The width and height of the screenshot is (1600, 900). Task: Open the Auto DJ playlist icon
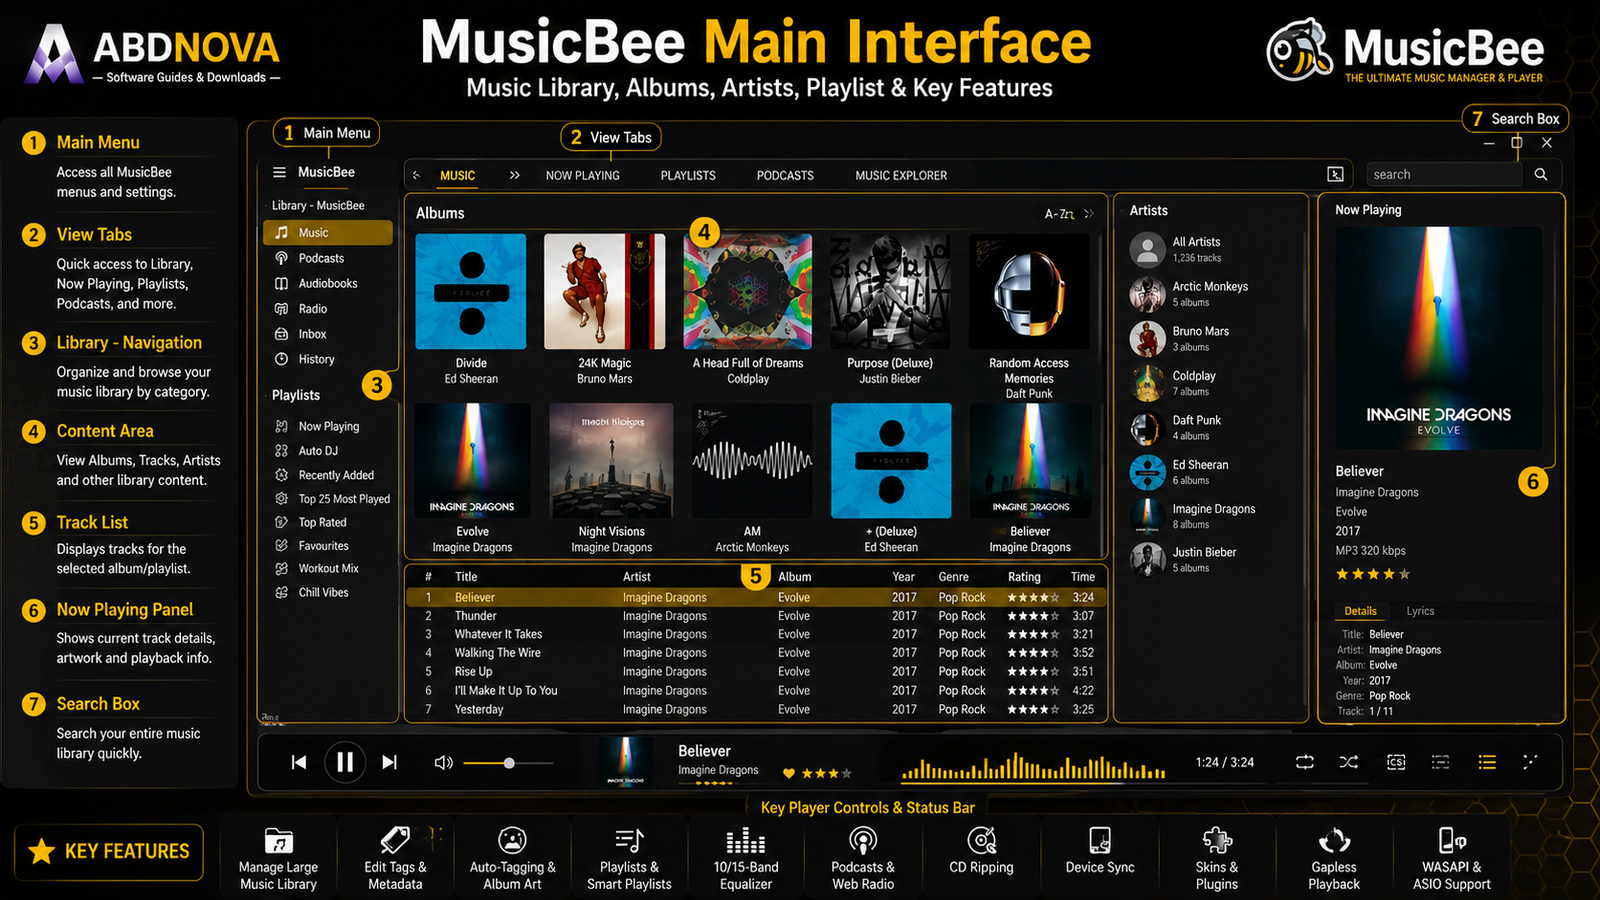(x=282, y=451)
